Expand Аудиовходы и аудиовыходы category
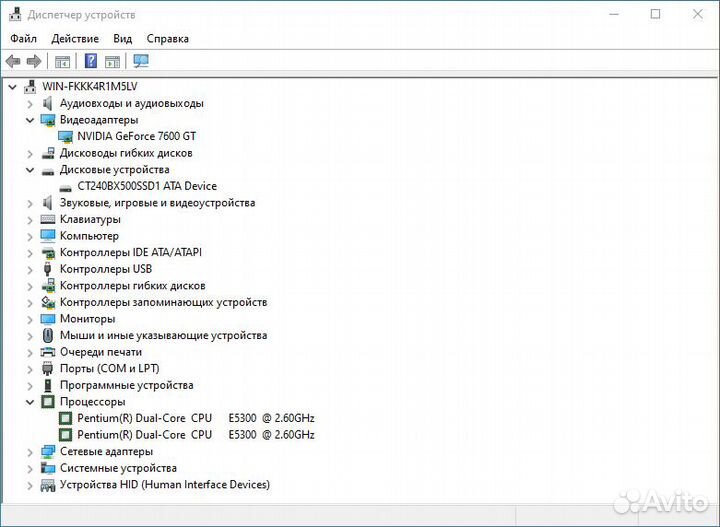Screen dimensions: 720x527 [30, 104]
